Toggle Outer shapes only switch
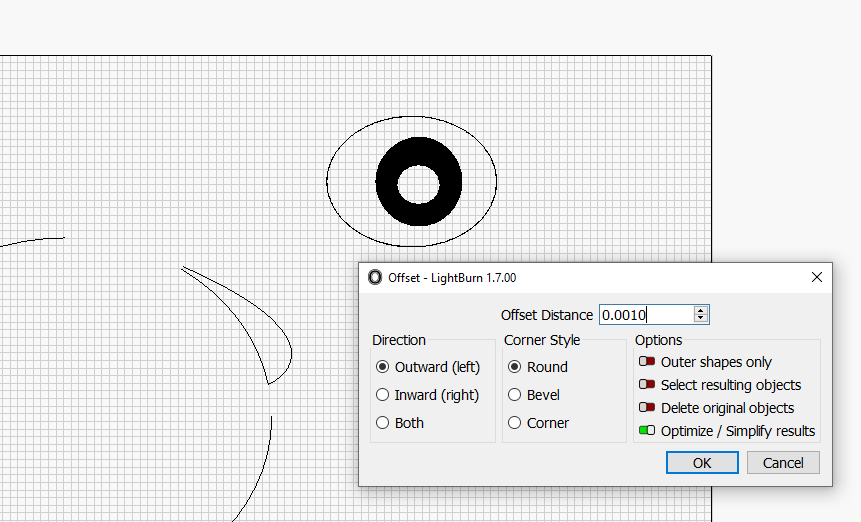 647,362
